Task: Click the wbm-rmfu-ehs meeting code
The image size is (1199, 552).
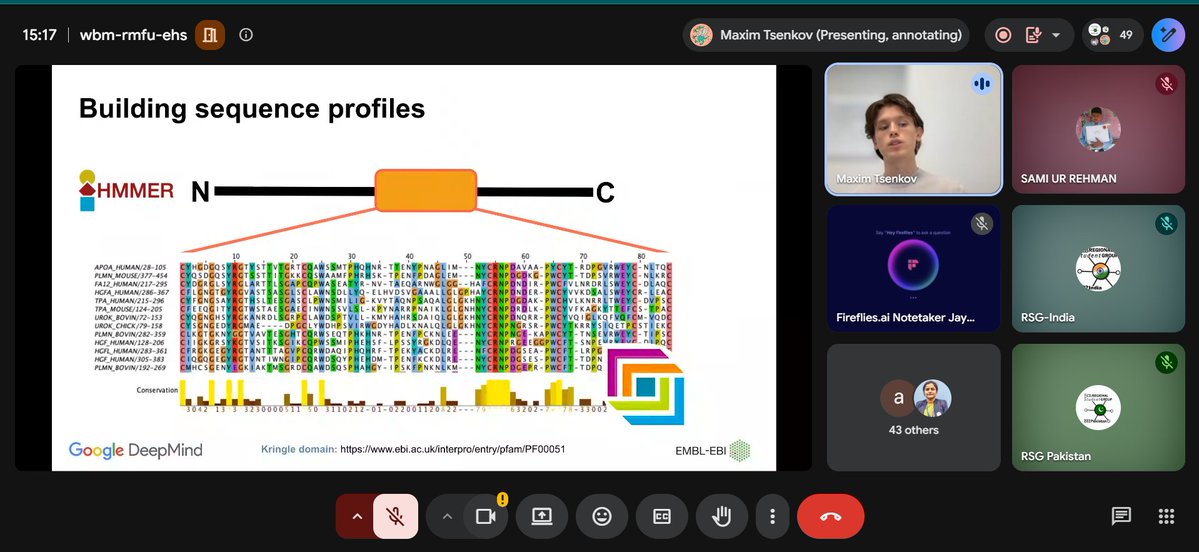Action: click(133, 35)
